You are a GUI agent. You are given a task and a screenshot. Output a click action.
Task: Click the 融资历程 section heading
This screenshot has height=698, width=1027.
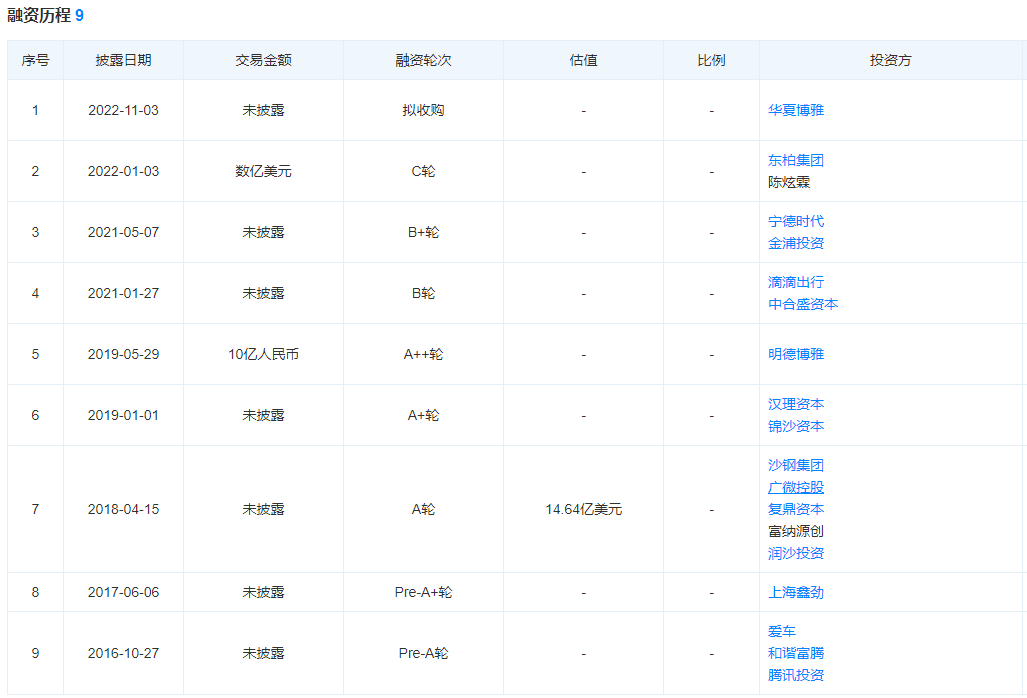point(39,16)
